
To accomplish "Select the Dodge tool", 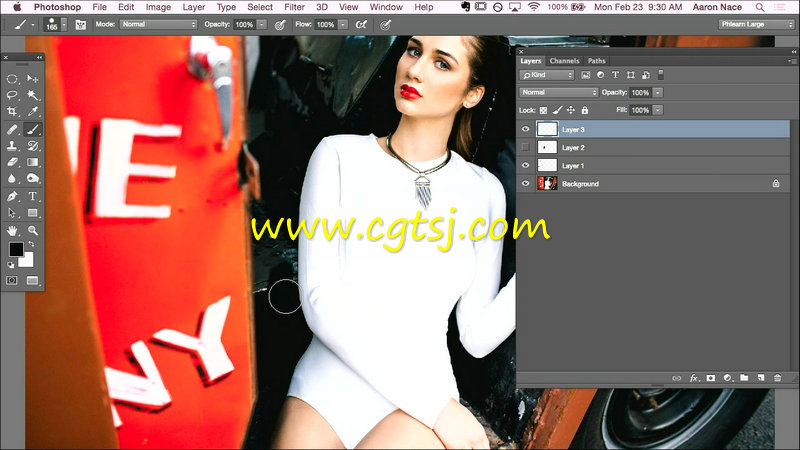I will click(x=32, y=179).
